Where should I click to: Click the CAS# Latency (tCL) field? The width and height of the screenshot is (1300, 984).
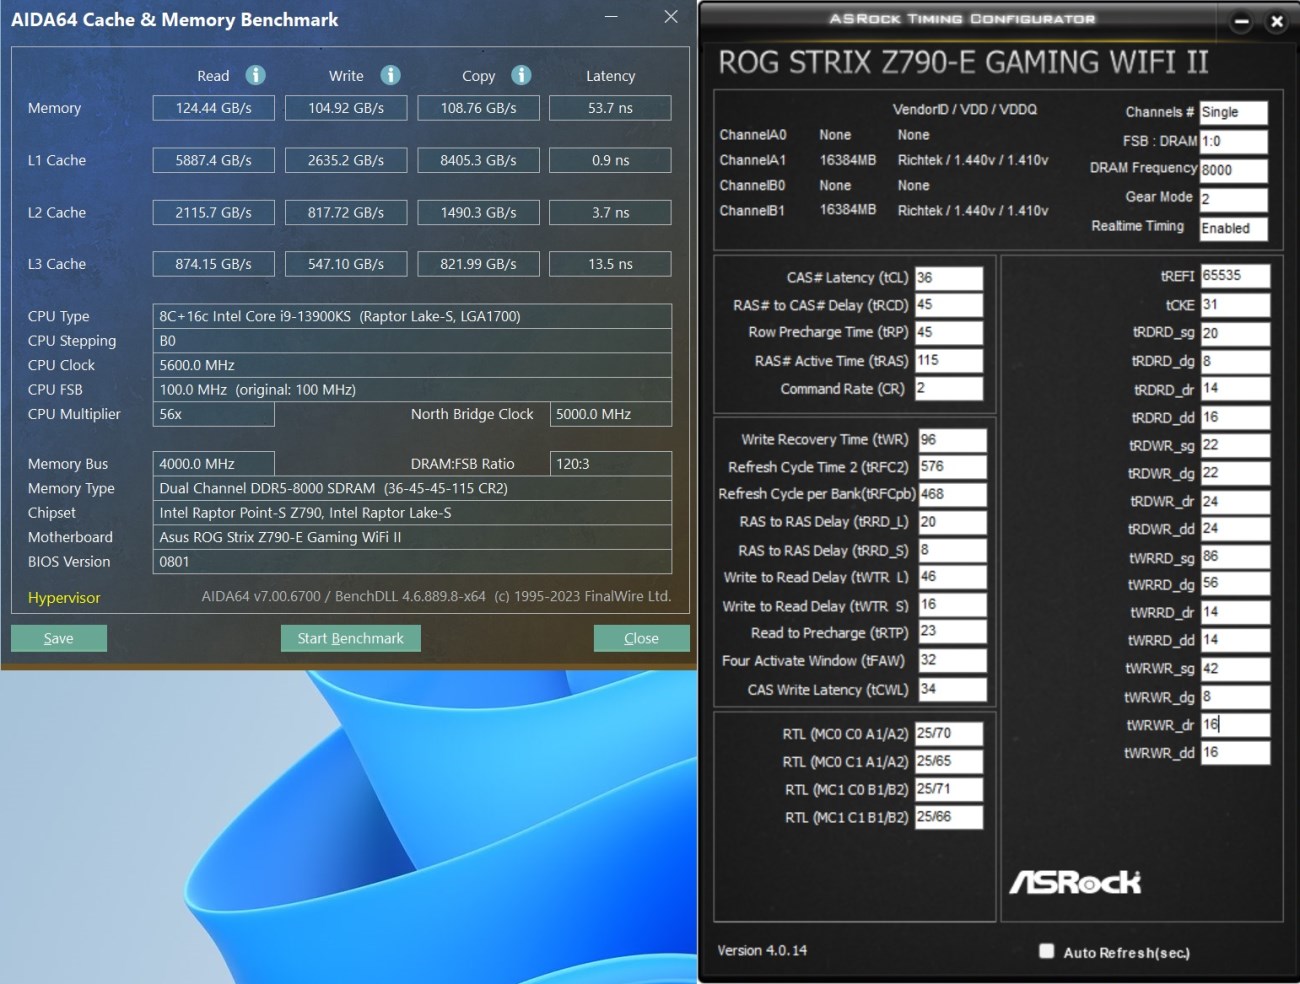click(x=949, y=277)
